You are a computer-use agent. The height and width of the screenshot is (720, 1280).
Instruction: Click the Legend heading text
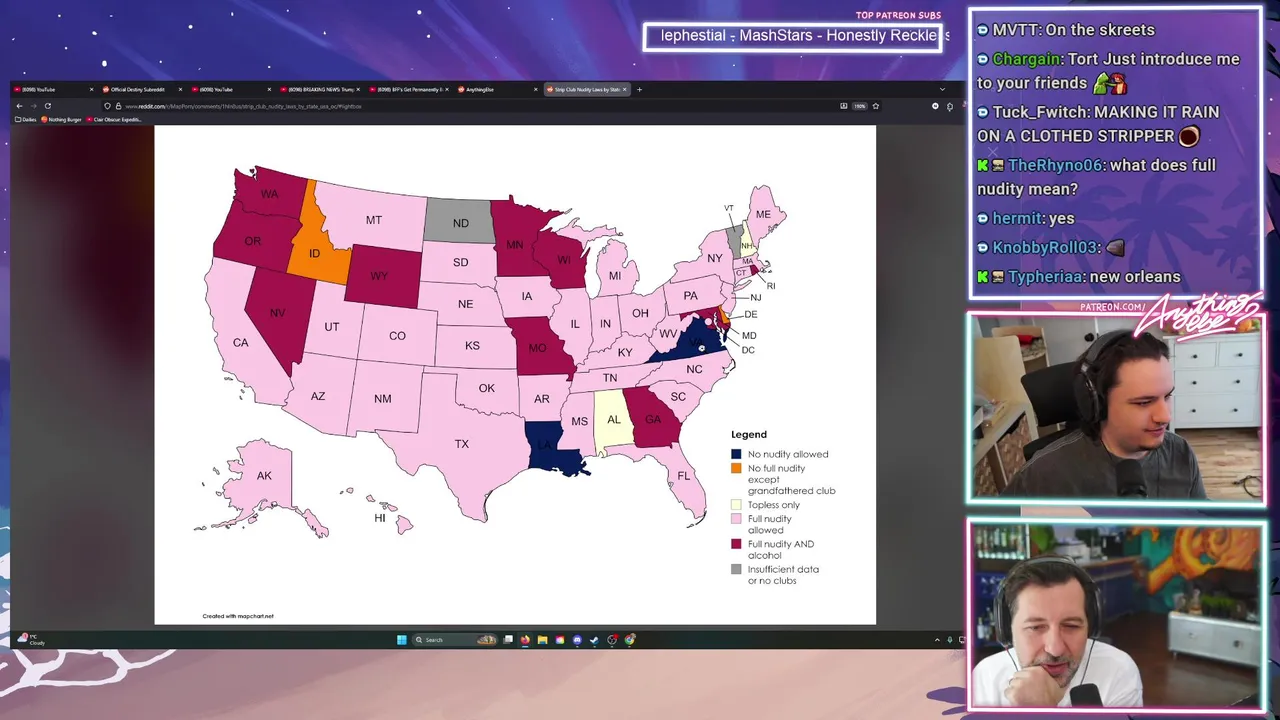pyautogui.click(x=749, y=434)
